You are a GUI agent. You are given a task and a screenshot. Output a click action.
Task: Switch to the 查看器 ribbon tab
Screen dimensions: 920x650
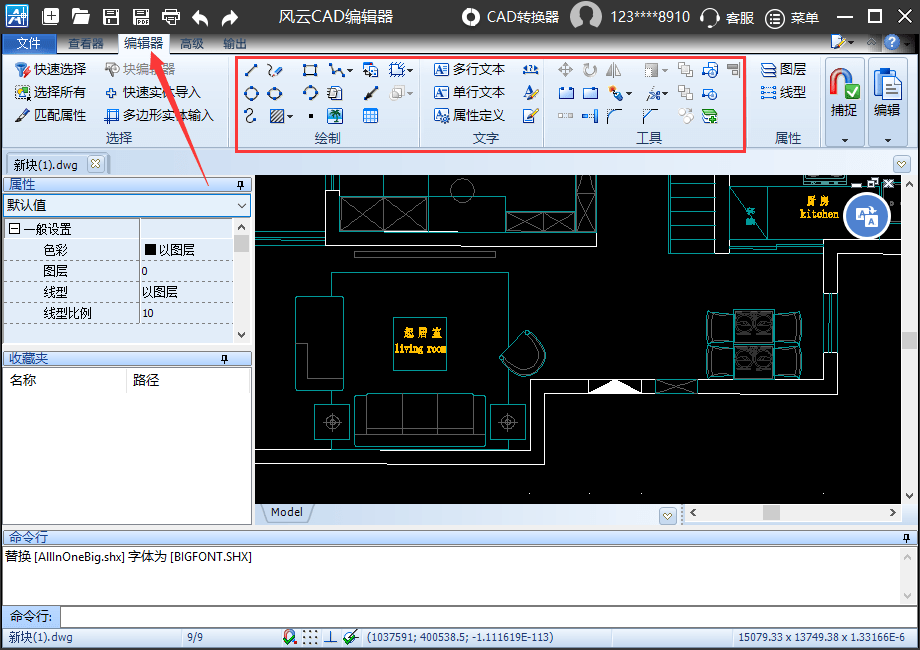point(86,43)
